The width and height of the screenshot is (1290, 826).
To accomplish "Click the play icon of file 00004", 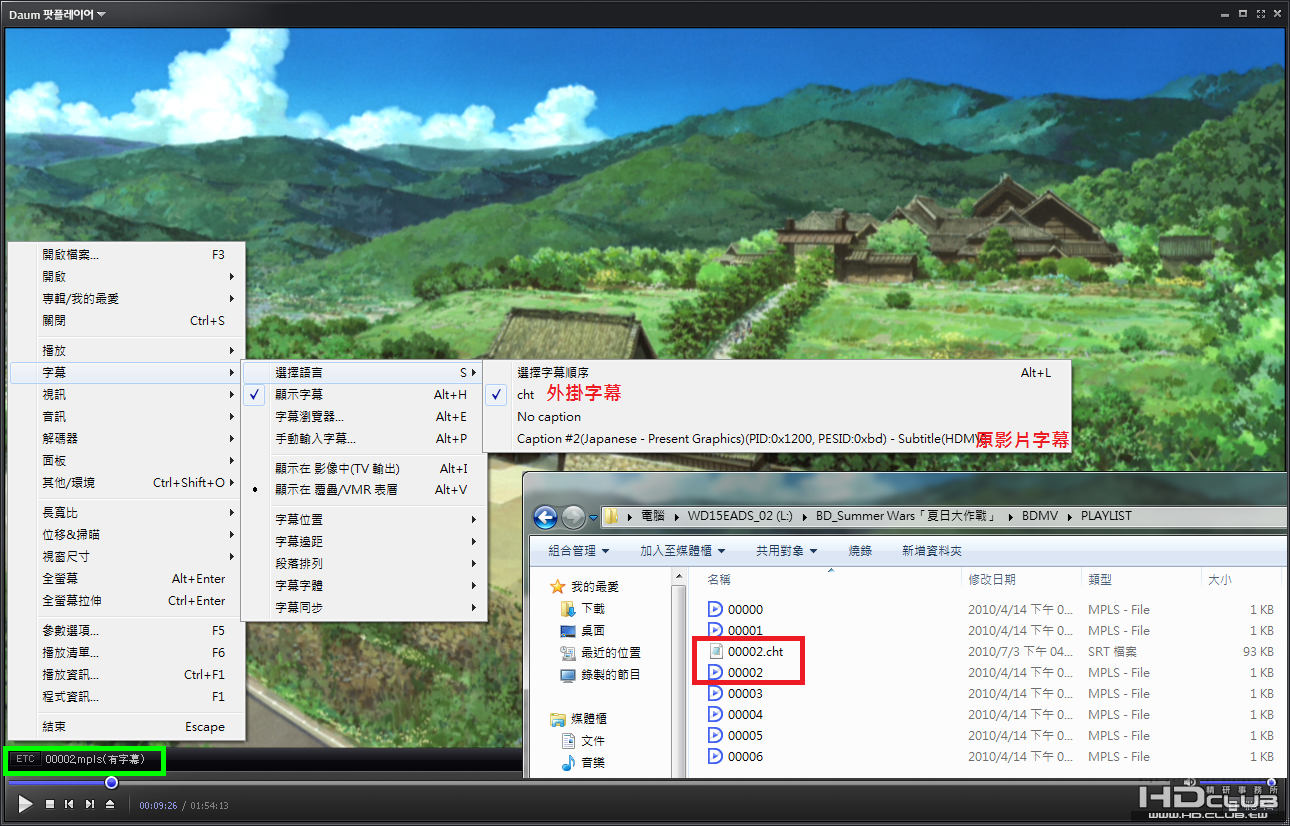I will pyautogui.click(x=715, y=714).
